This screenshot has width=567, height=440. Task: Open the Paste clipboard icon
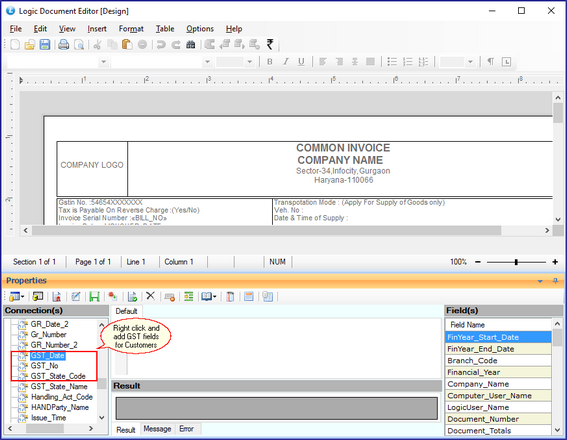[x=127, y=44]
